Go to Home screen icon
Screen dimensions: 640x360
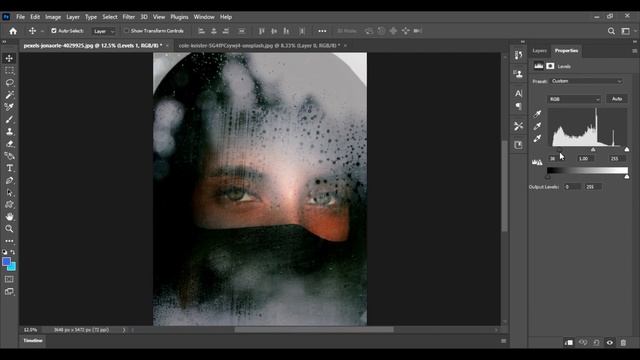click(13, 31)
